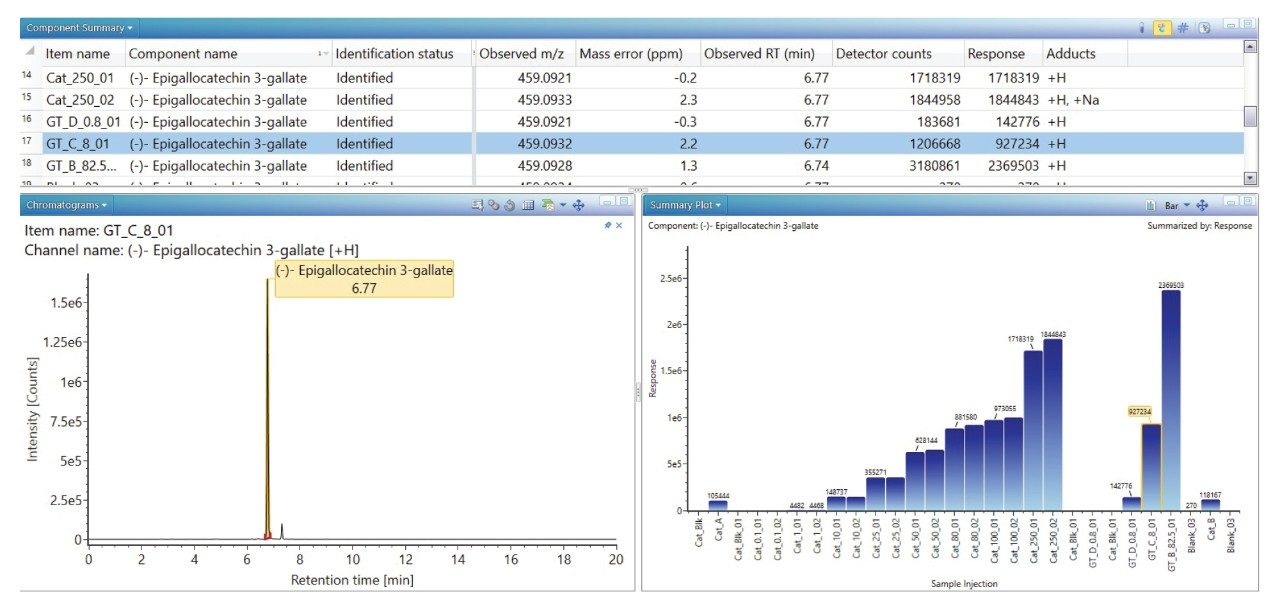This screenshot has width=1280, height=612.
Task: Click the Cat_25_01 bar labeled 355271
Action: tap(875, 494)
